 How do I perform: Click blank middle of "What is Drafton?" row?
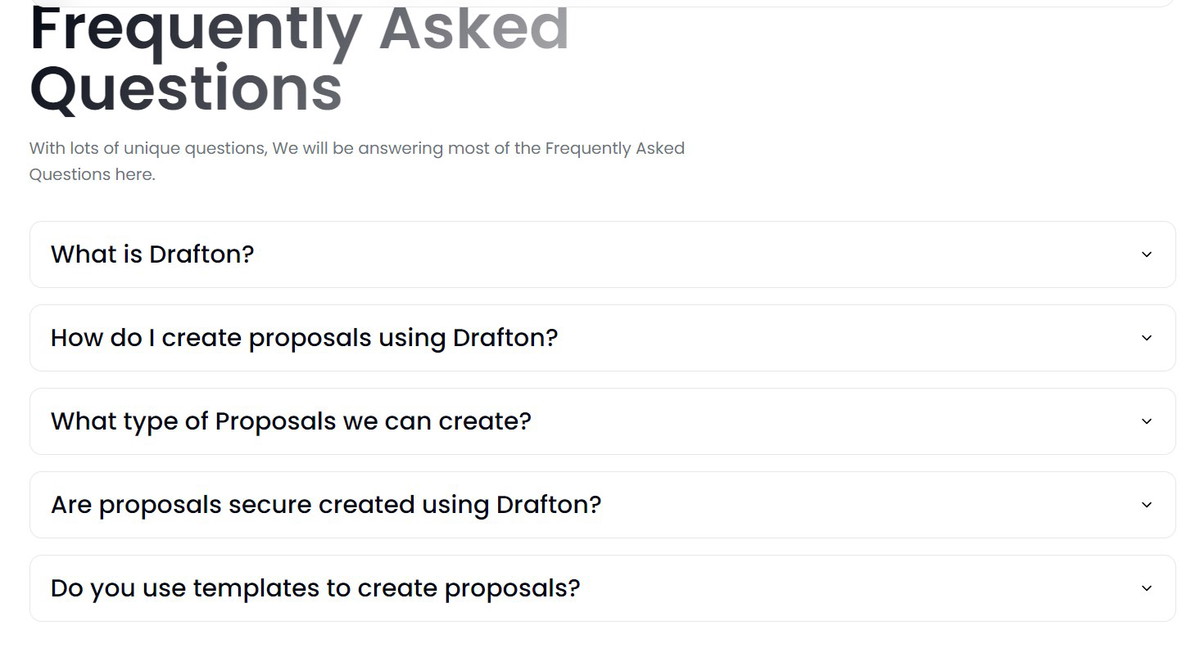[700, 255]
